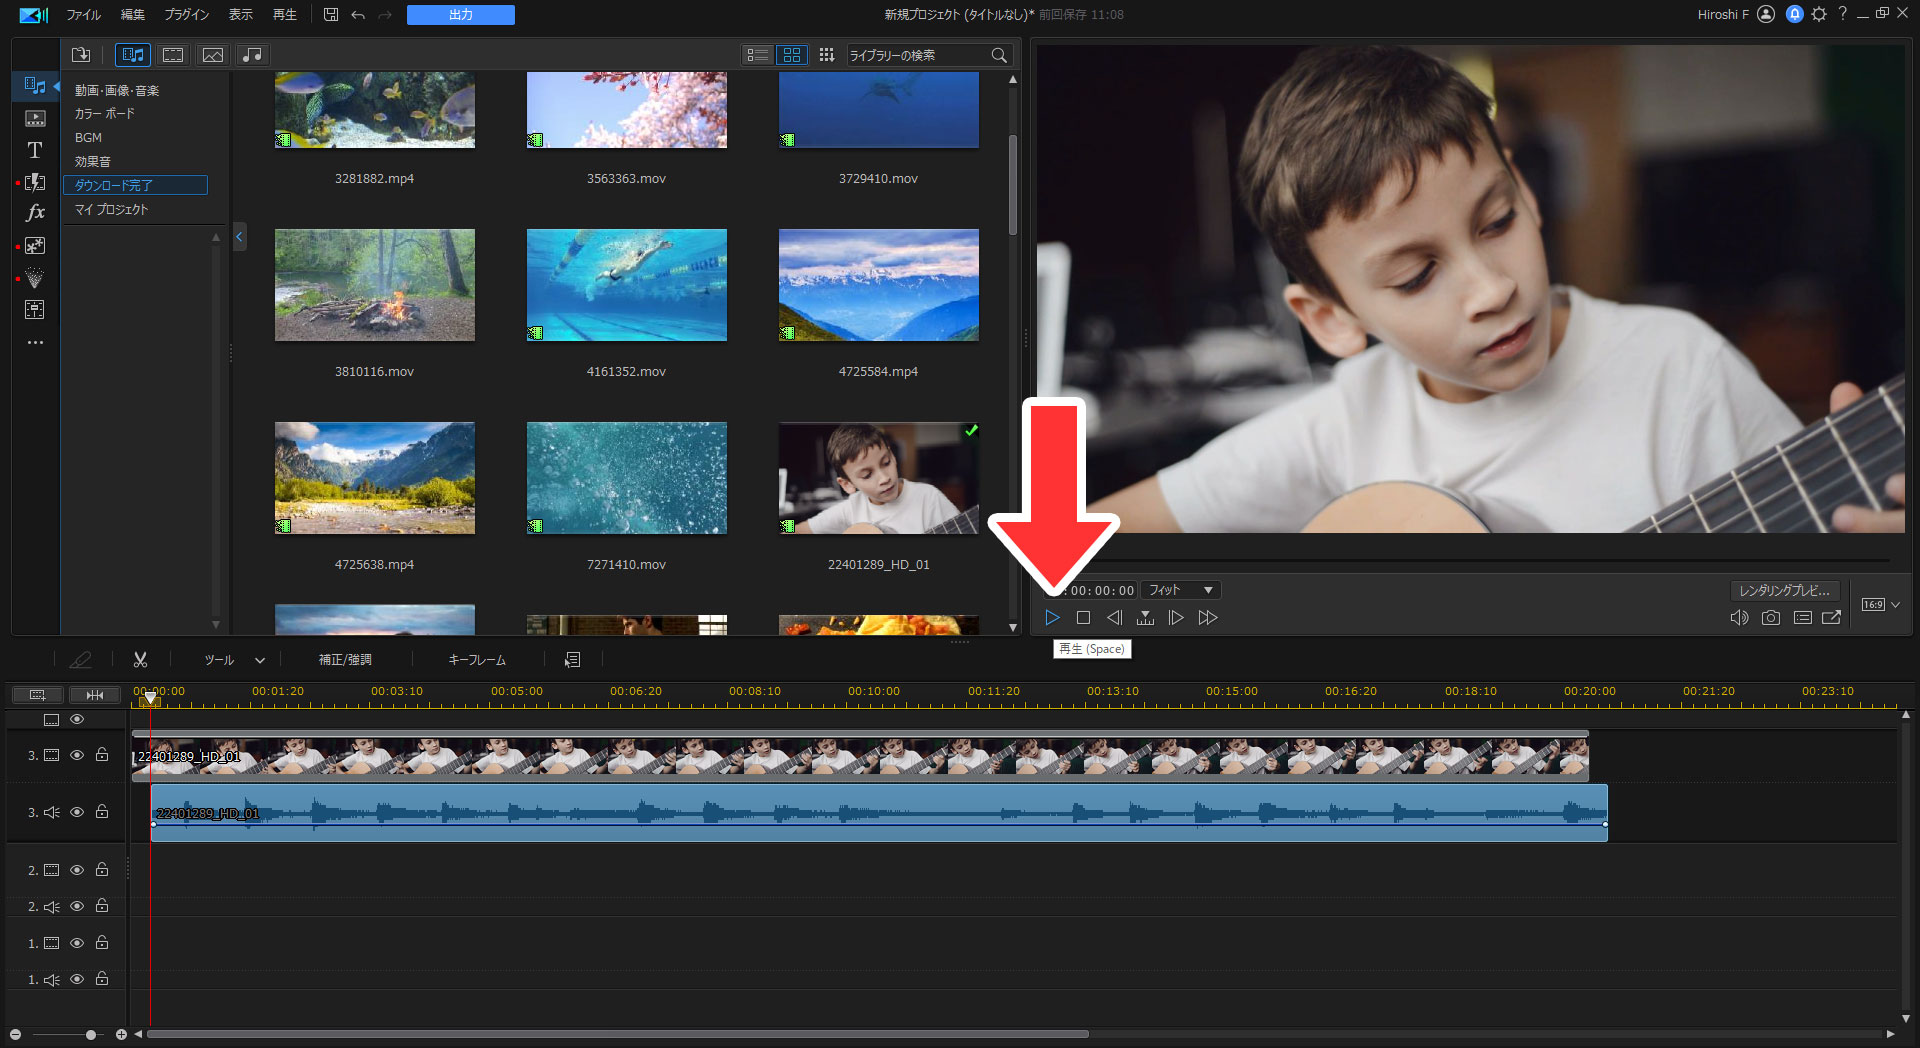Open the Transition Room icon

[35, 182]
